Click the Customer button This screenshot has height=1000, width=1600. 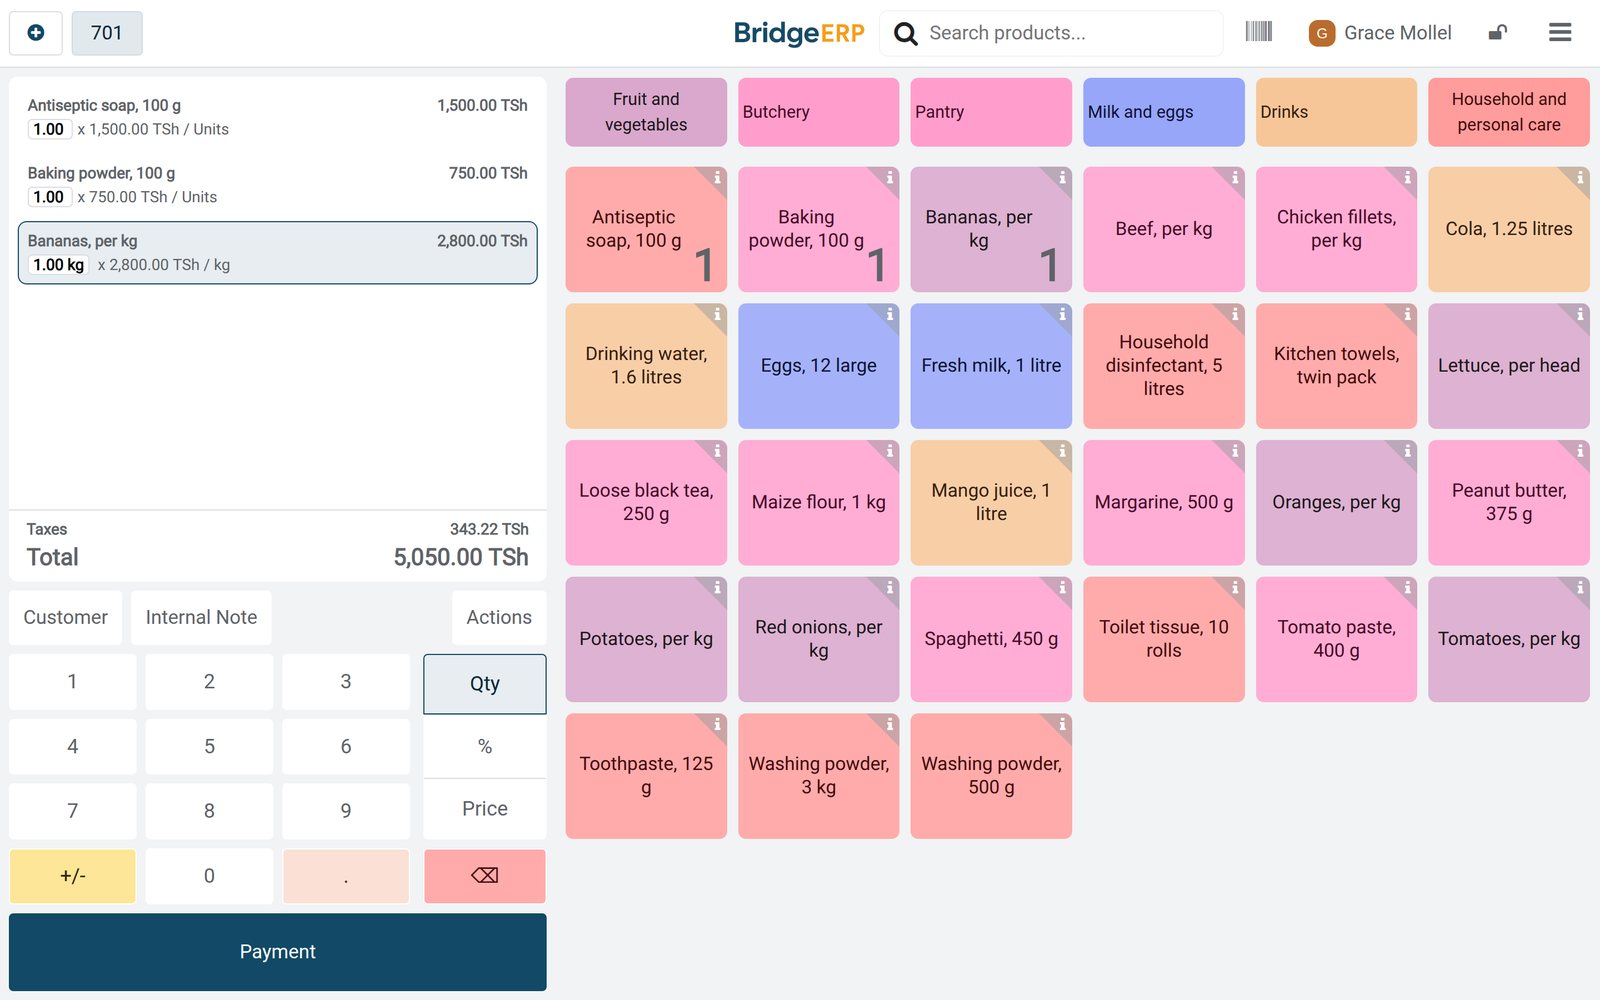(x=66, y=618)
